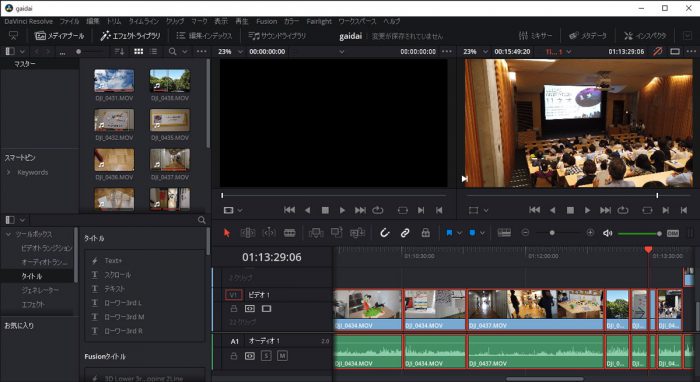
Task: Click play forward in source viewer
Action: 342,210
